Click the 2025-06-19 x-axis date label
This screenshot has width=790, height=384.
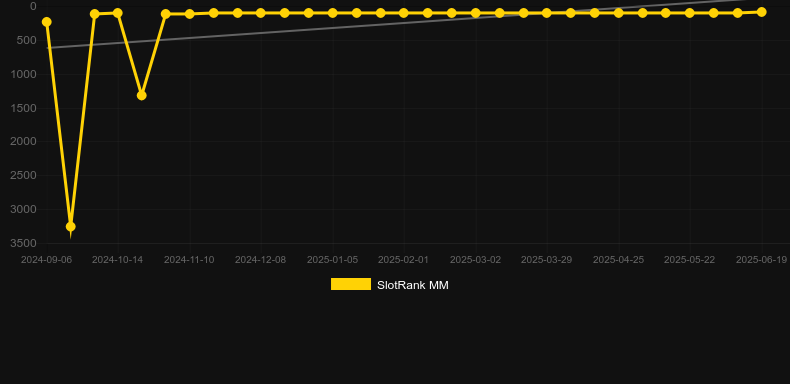coord(761,260)
